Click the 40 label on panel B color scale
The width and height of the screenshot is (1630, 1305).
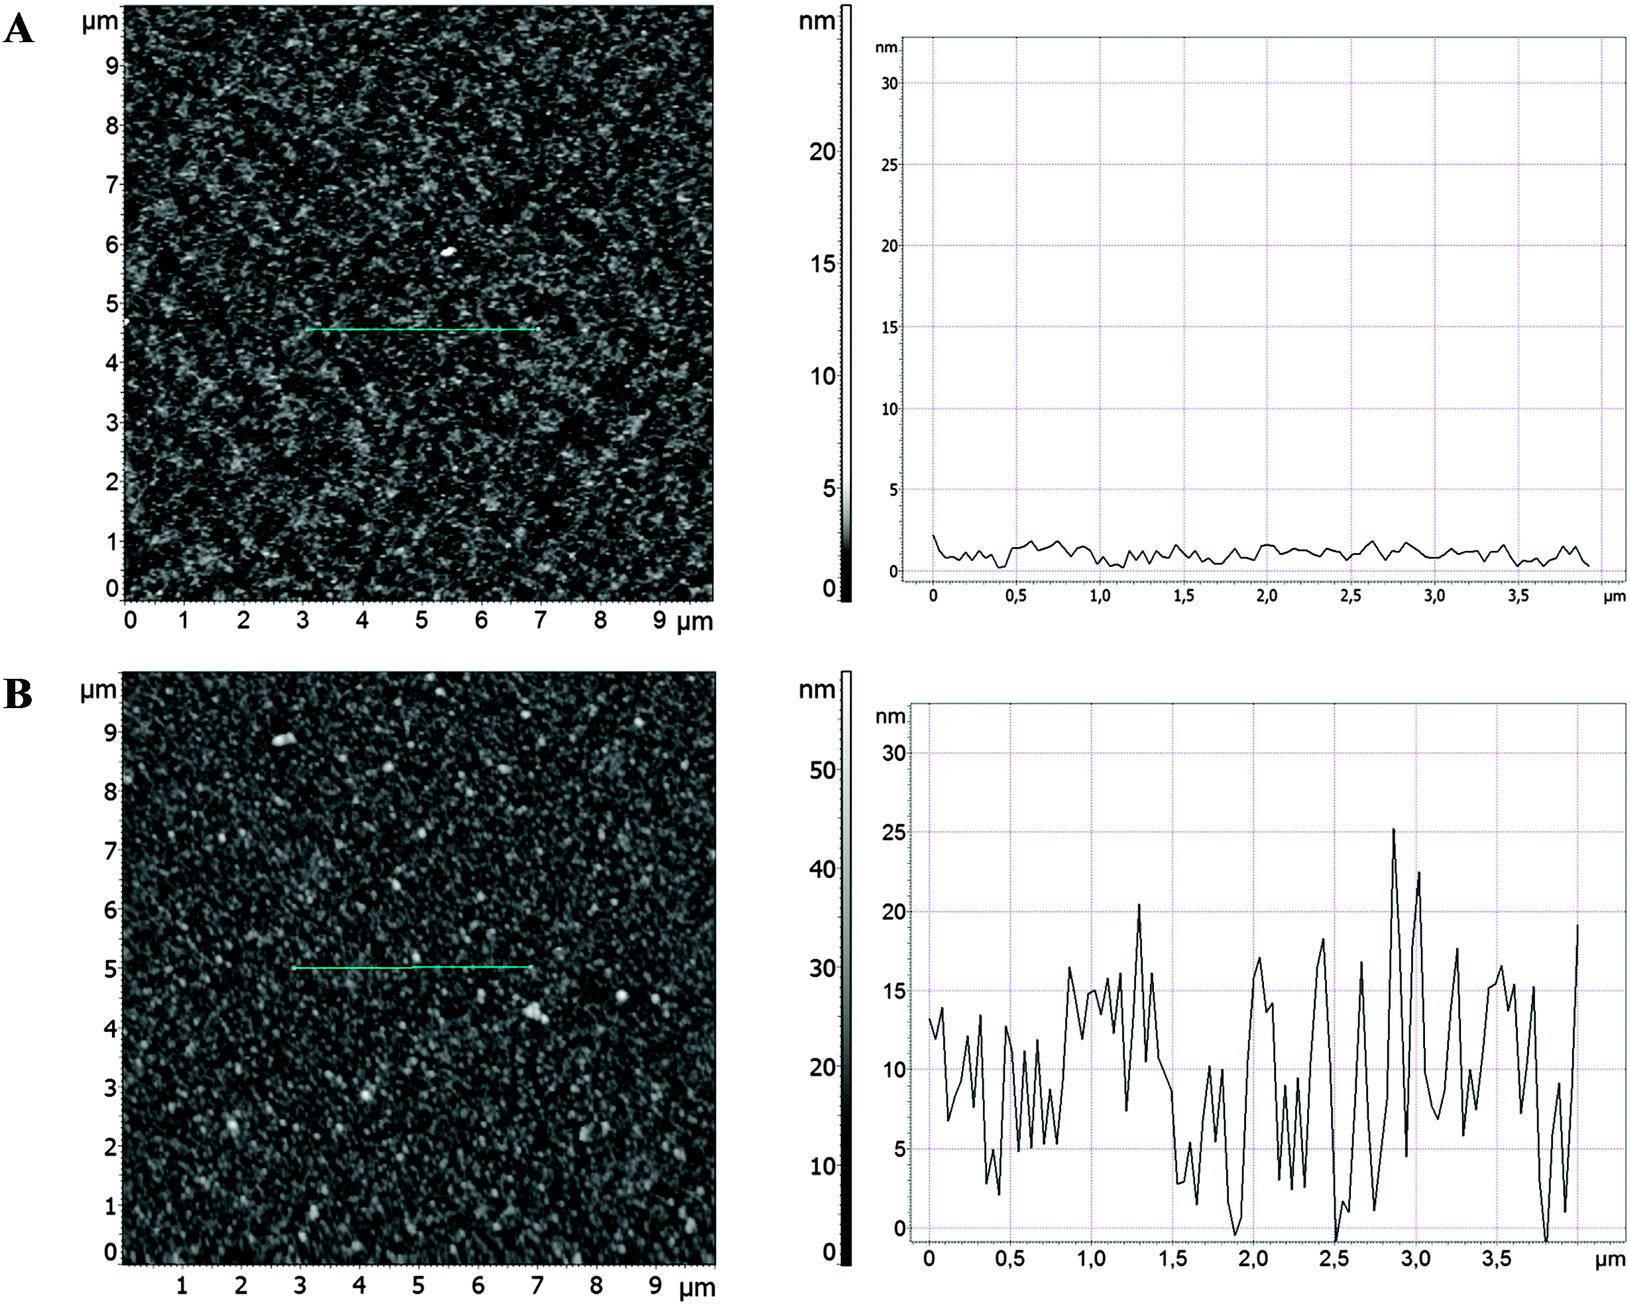point(820,869)
